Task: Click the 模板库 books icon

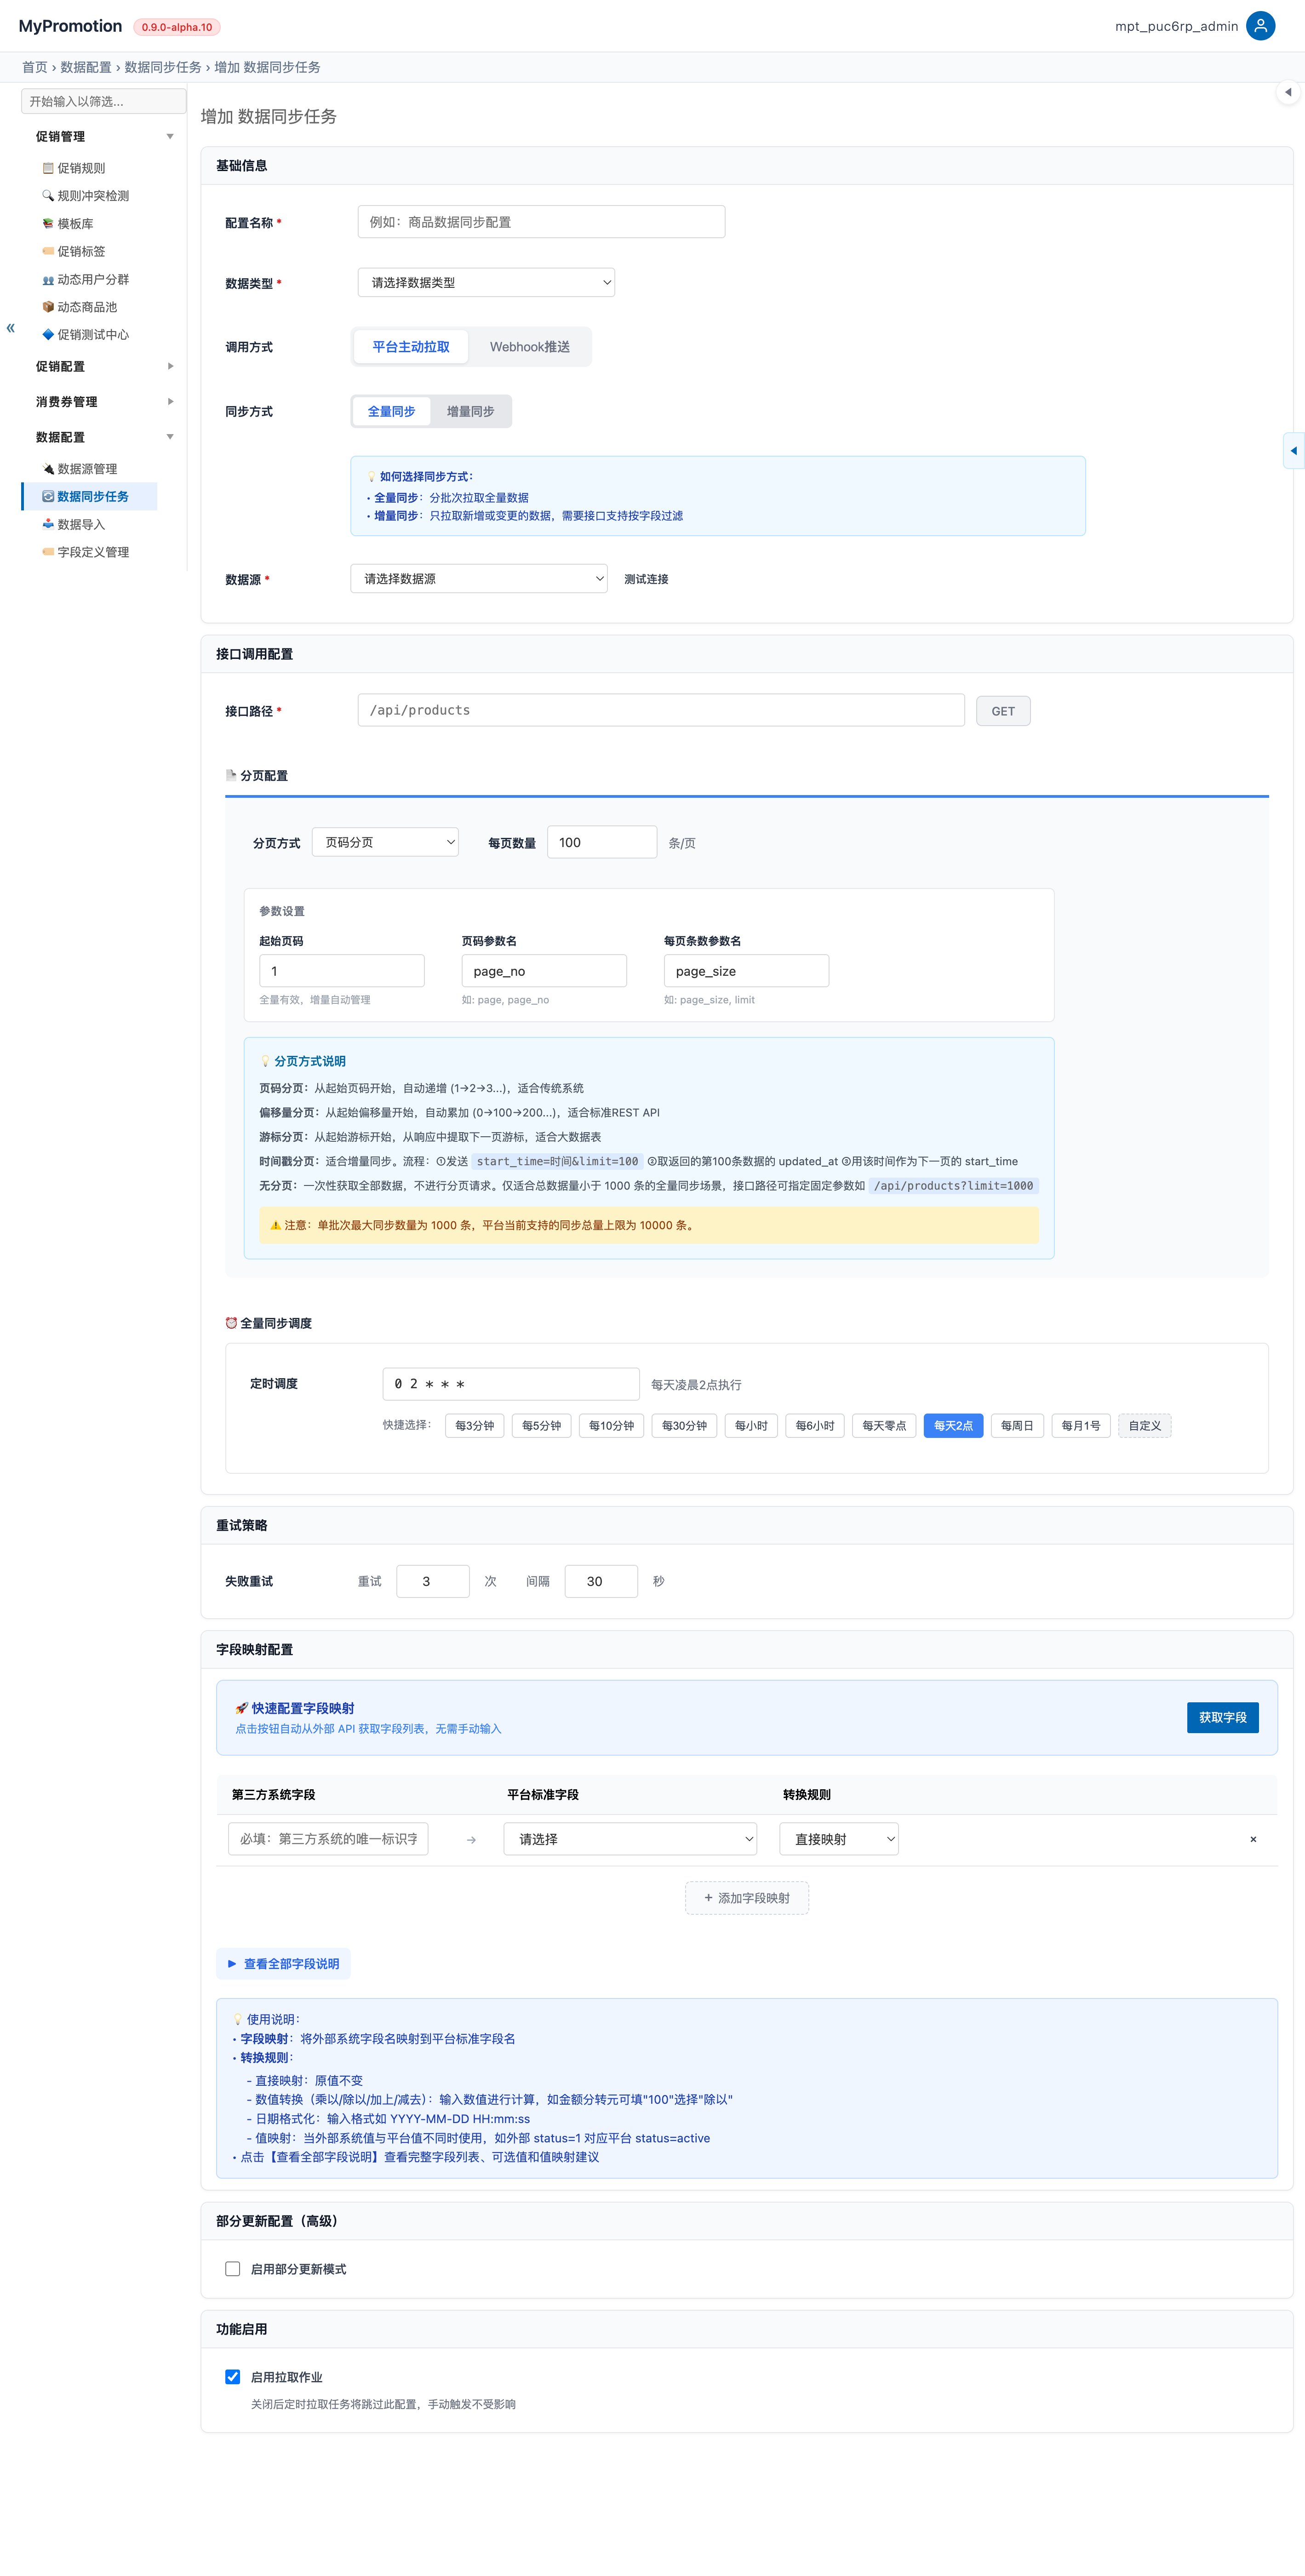Action: click(x=48, y=224)
